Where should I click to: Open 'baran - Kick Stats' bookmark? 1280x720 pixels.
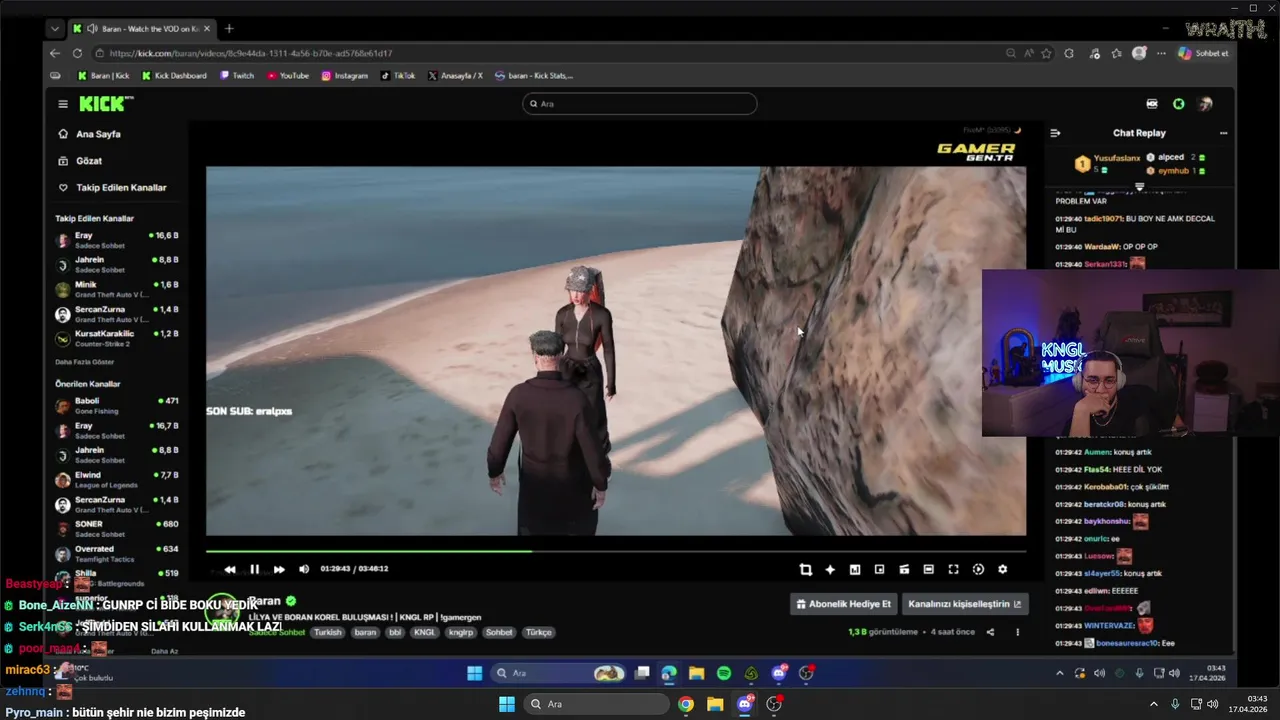pyautogui.click(x=534, y=76)
